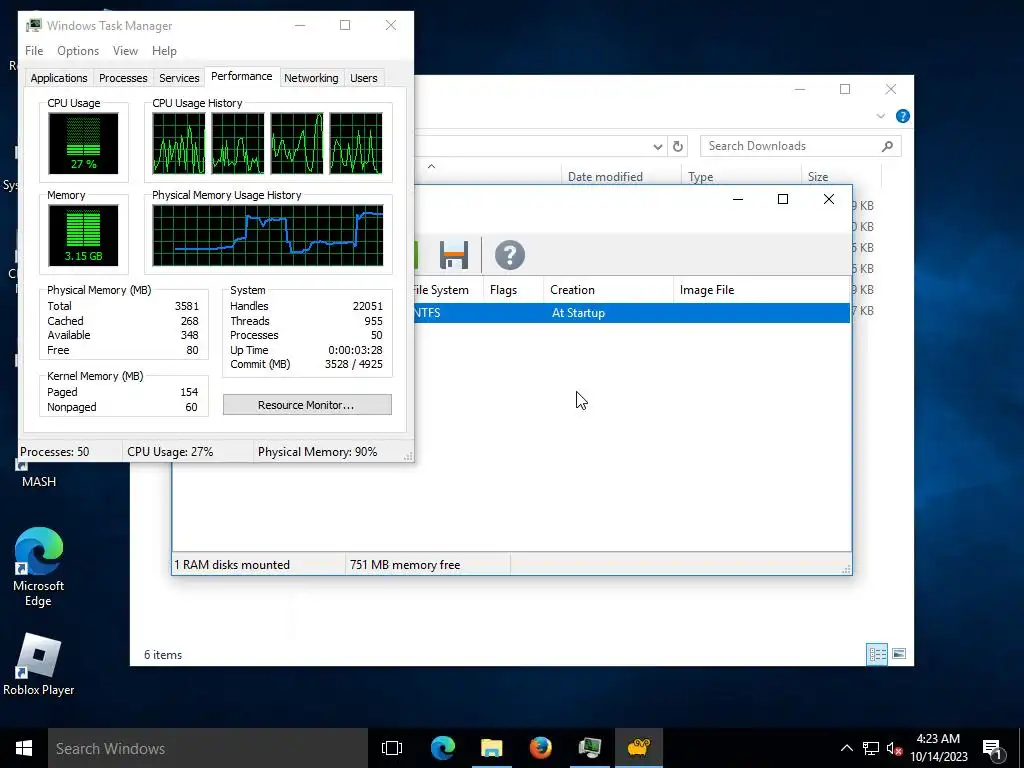1024x768 pixels.
Task: Click '751 MB memory free' status text
Action: [405, 565]
